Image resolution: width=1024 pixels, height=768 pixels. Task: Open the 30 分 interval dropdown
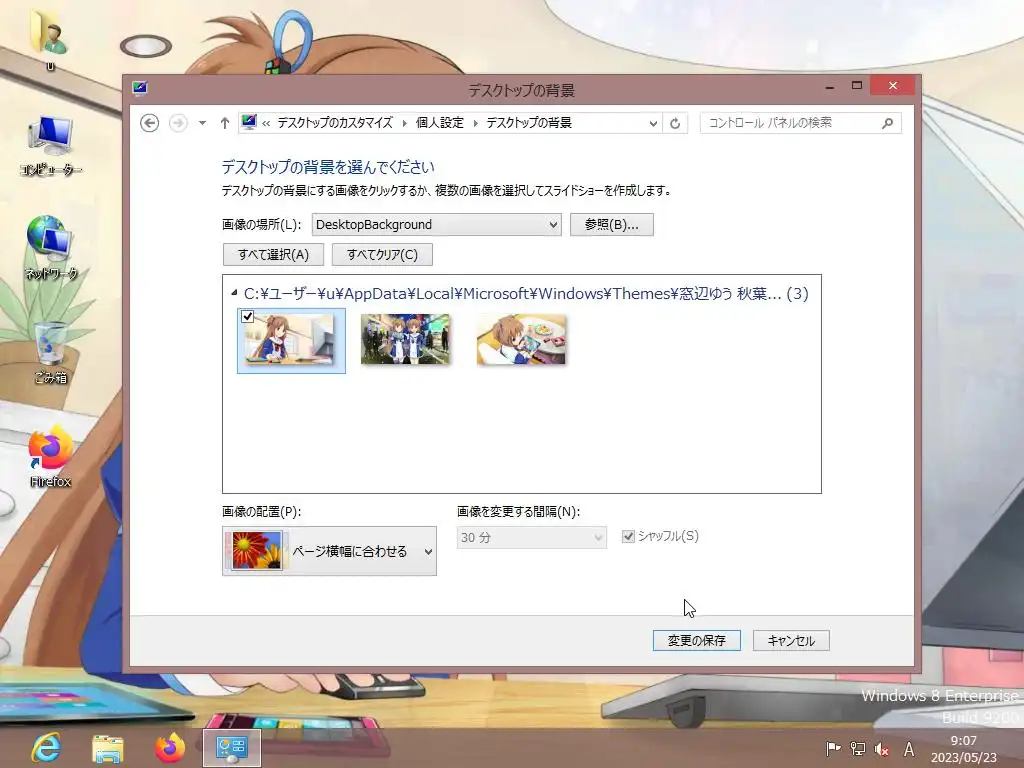coord(532,537)
